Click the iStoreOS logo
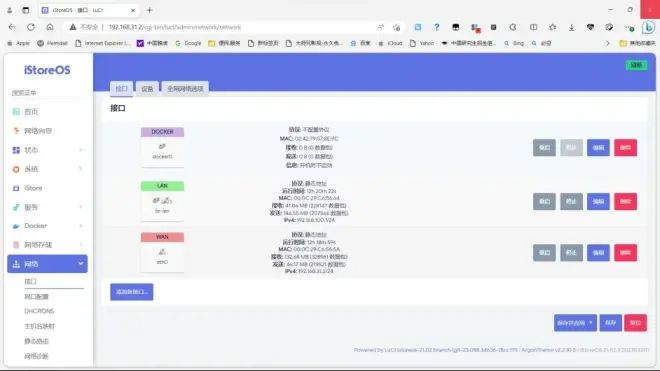Image resolution: width=660 pixels, height=371 pixels. tap(47, 70)
